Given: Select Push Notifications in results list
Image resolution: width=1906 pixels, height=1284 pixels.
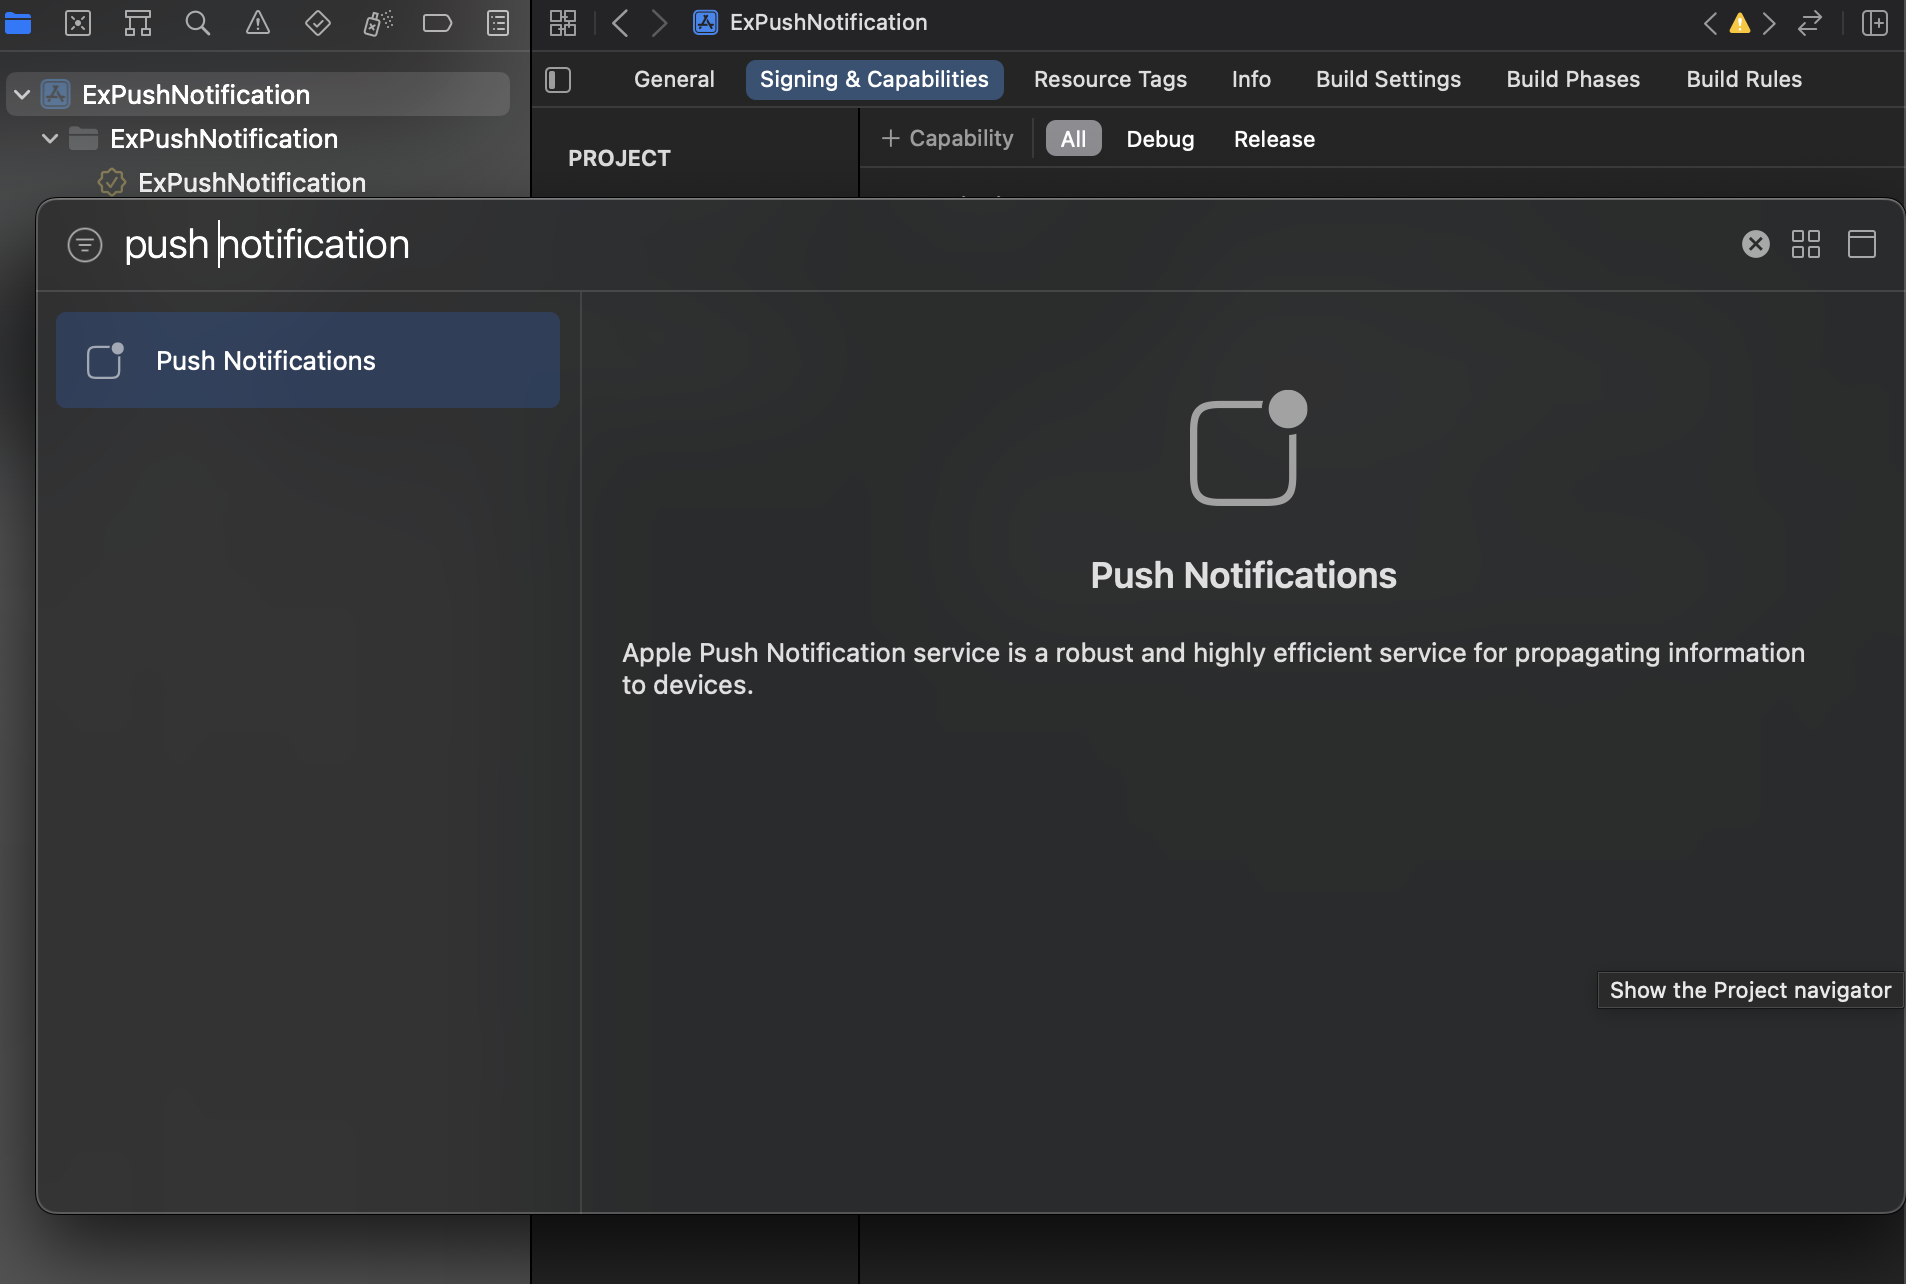Looking at the screenshot, I should point(308,360).
